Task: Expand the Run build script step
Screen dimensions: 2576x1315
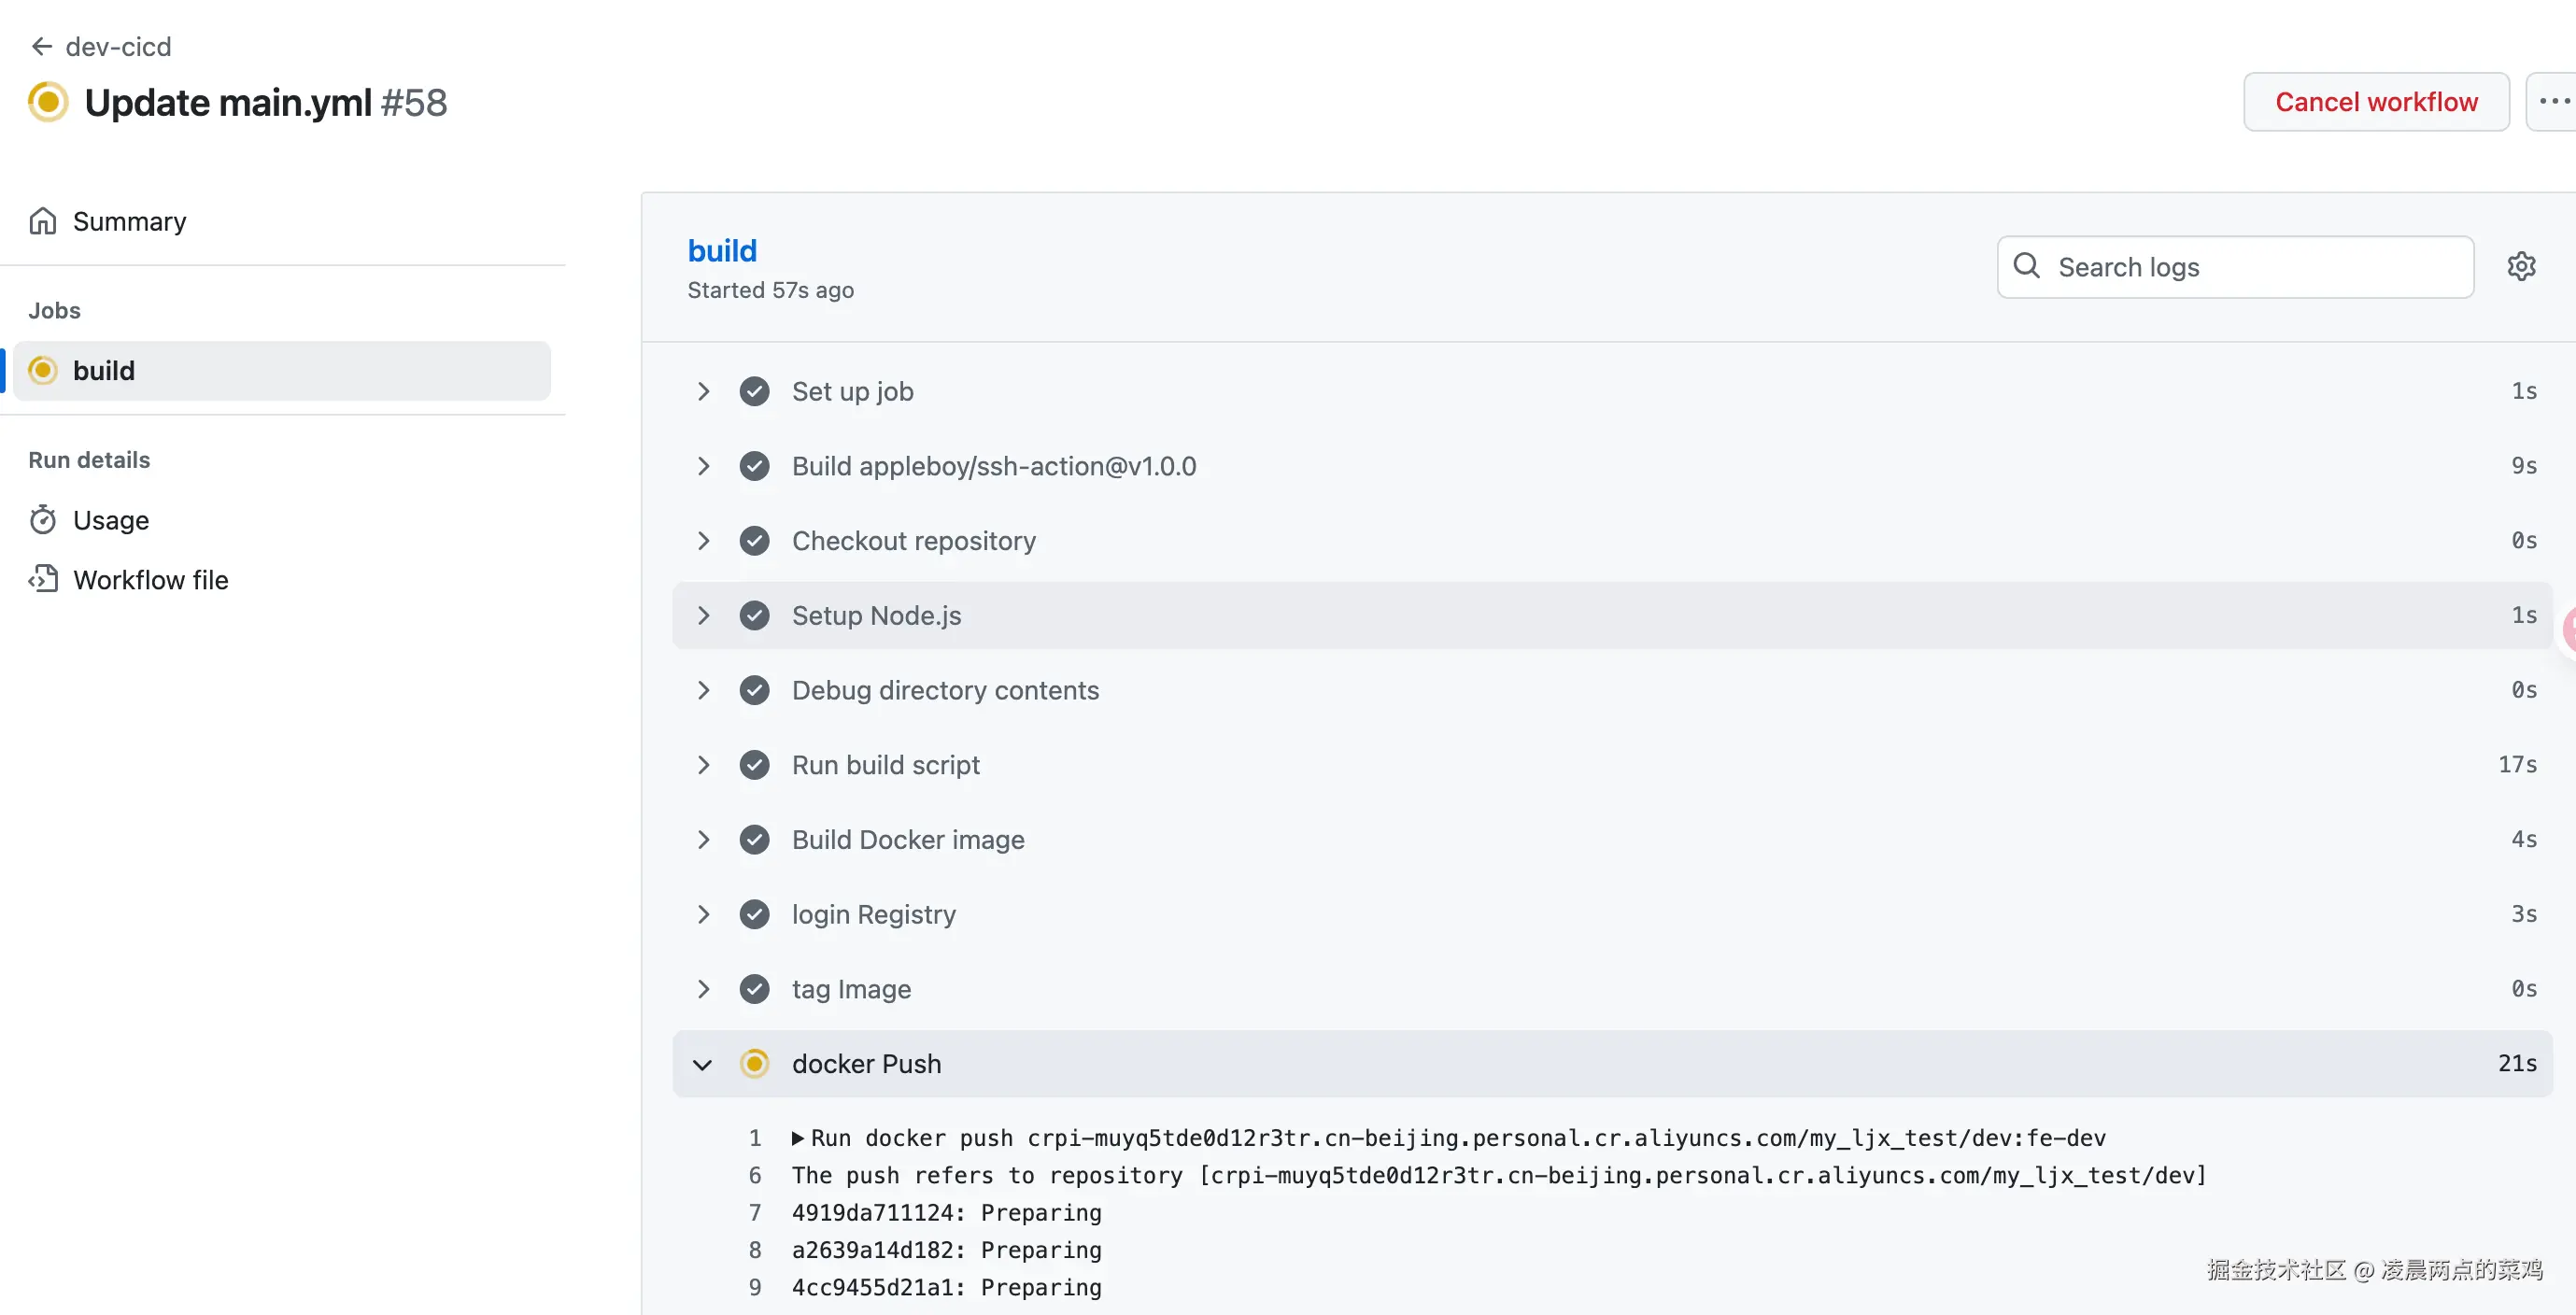Action: [703, 766]
